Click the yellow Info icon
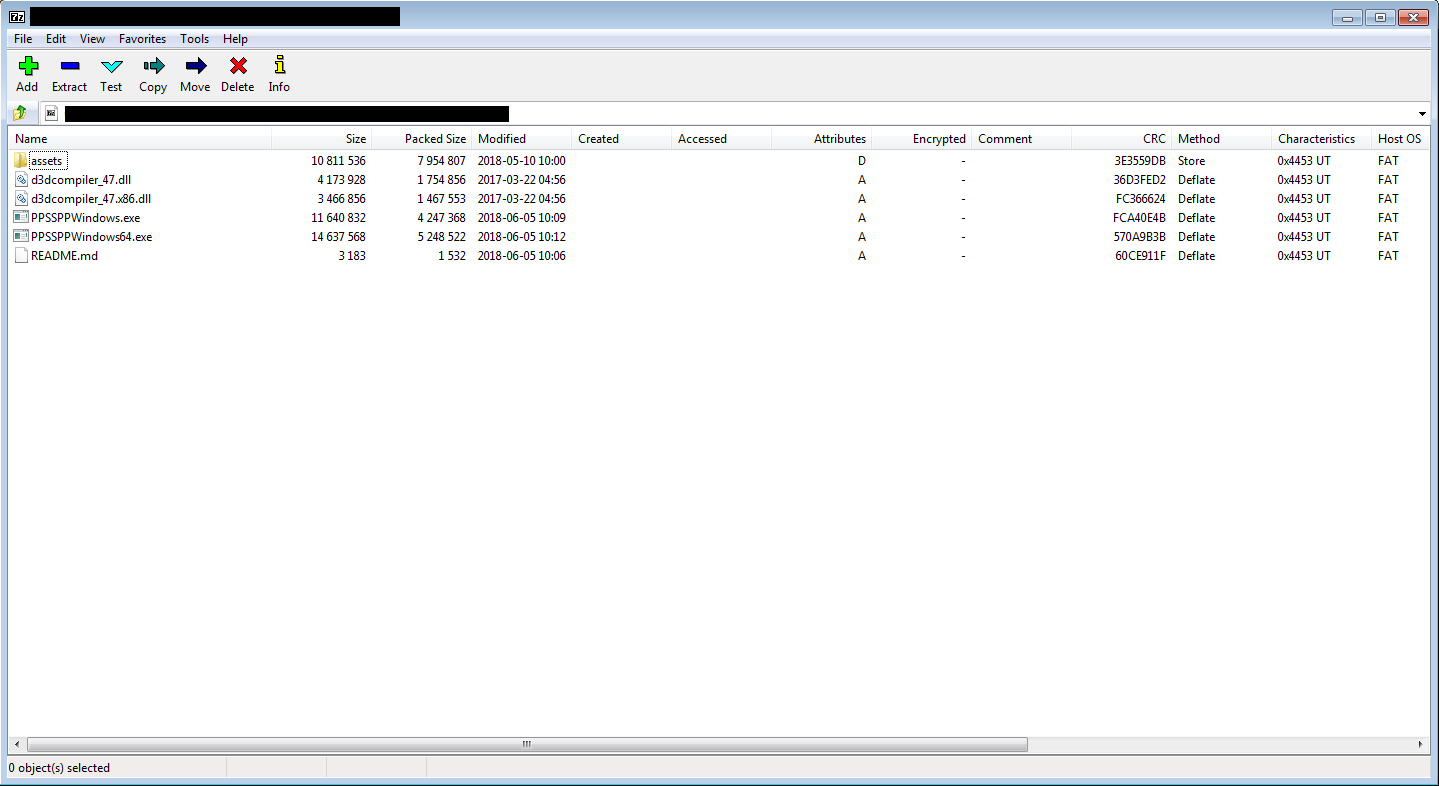This screenshot has height=786, width=1439. 279,66
